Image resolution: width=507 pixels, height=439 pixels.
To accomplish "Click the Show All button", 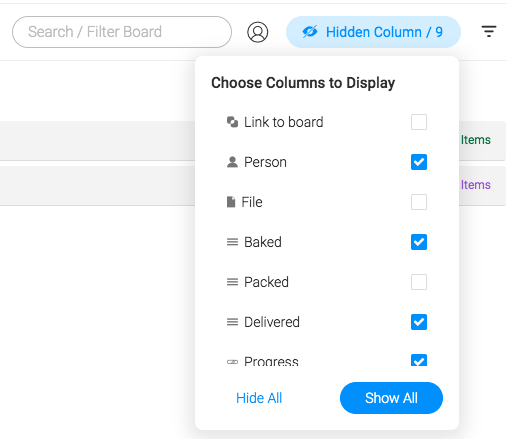I will tap(391, 398).
